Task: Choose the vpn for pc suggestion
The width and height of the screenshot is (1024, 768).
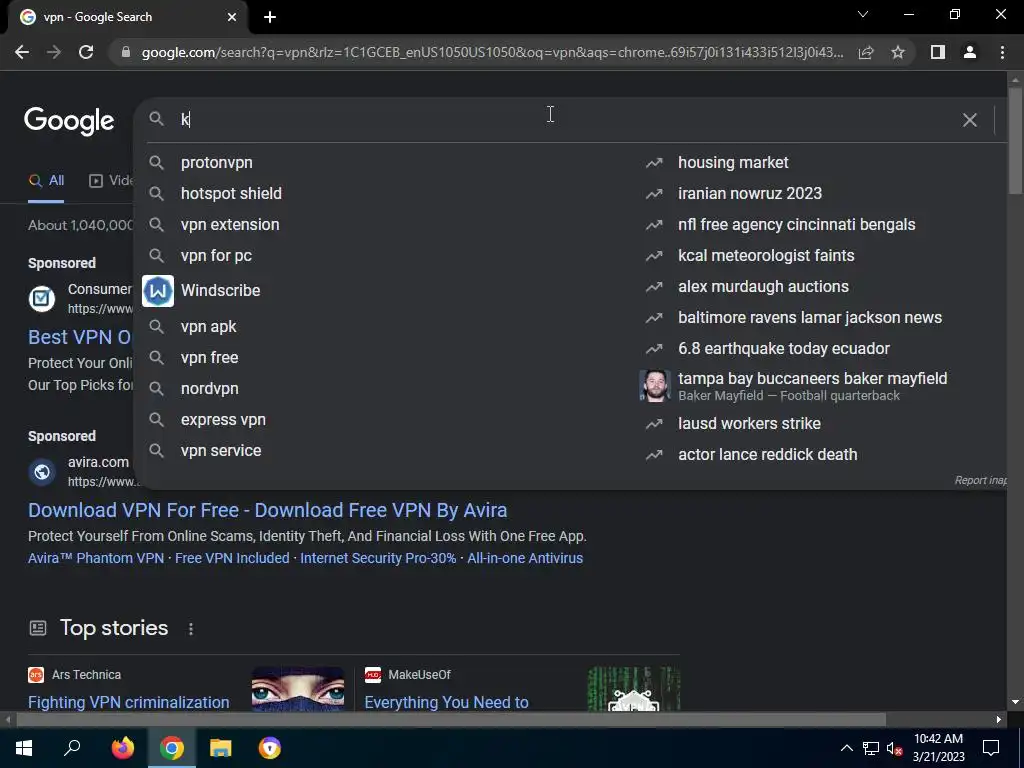Action: click(216, 255)
